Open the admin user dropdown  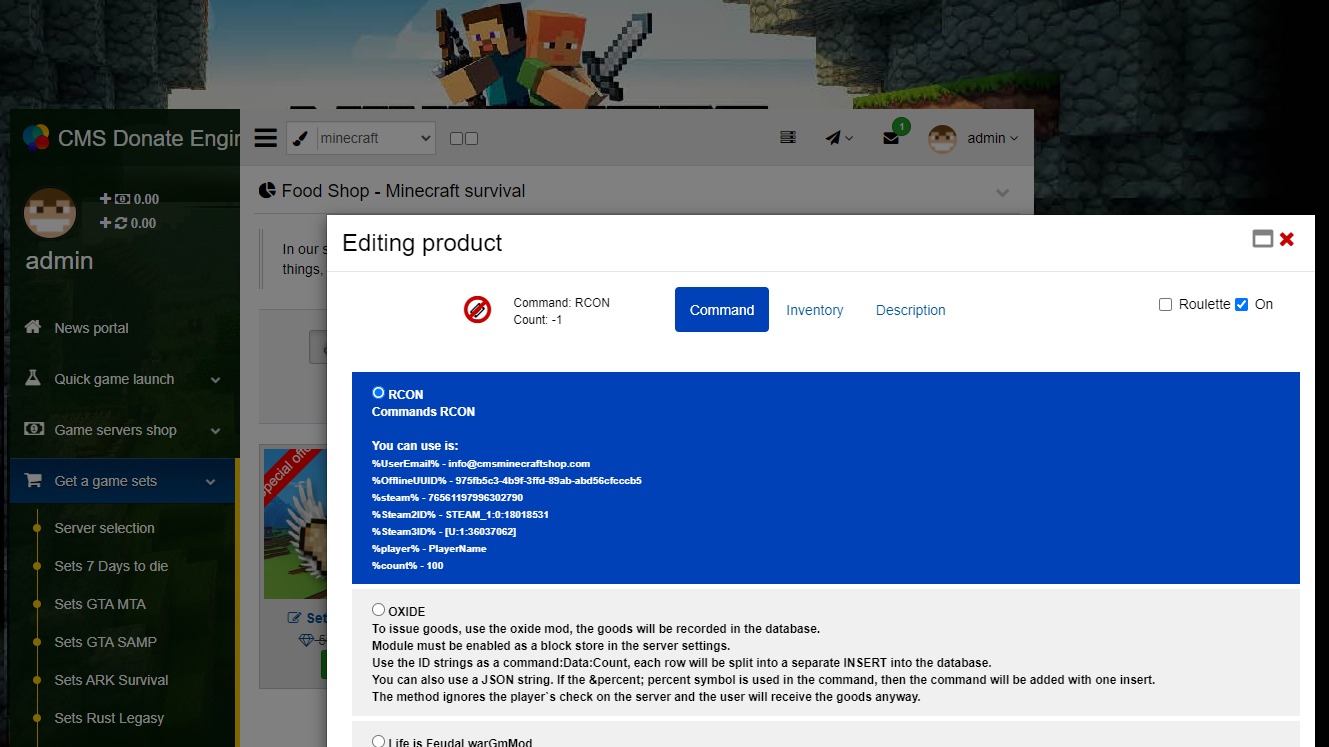pyautogui.click(x=973, y=138)
